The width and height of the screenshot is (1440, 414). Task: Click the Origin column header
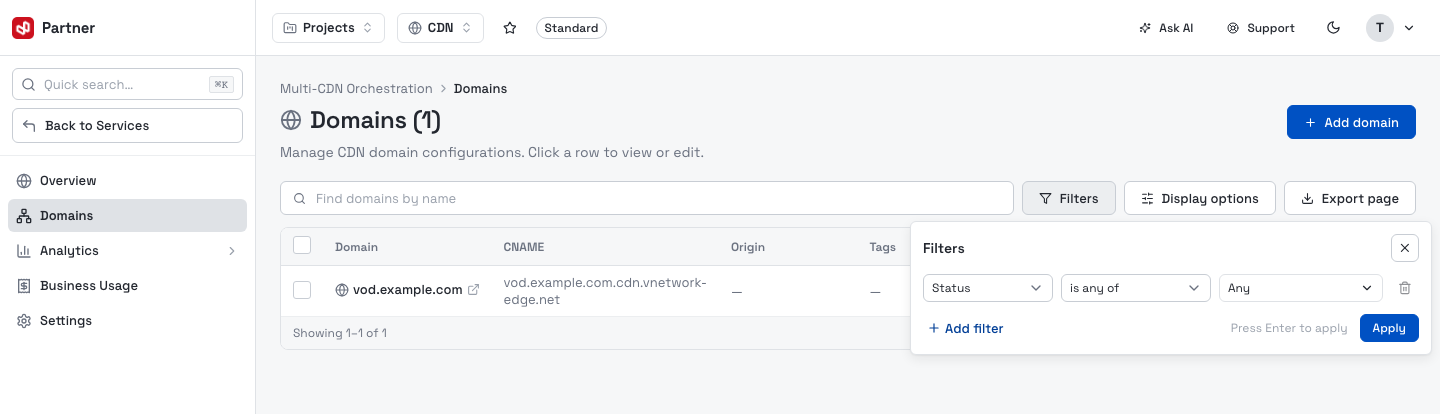point(748,247)
